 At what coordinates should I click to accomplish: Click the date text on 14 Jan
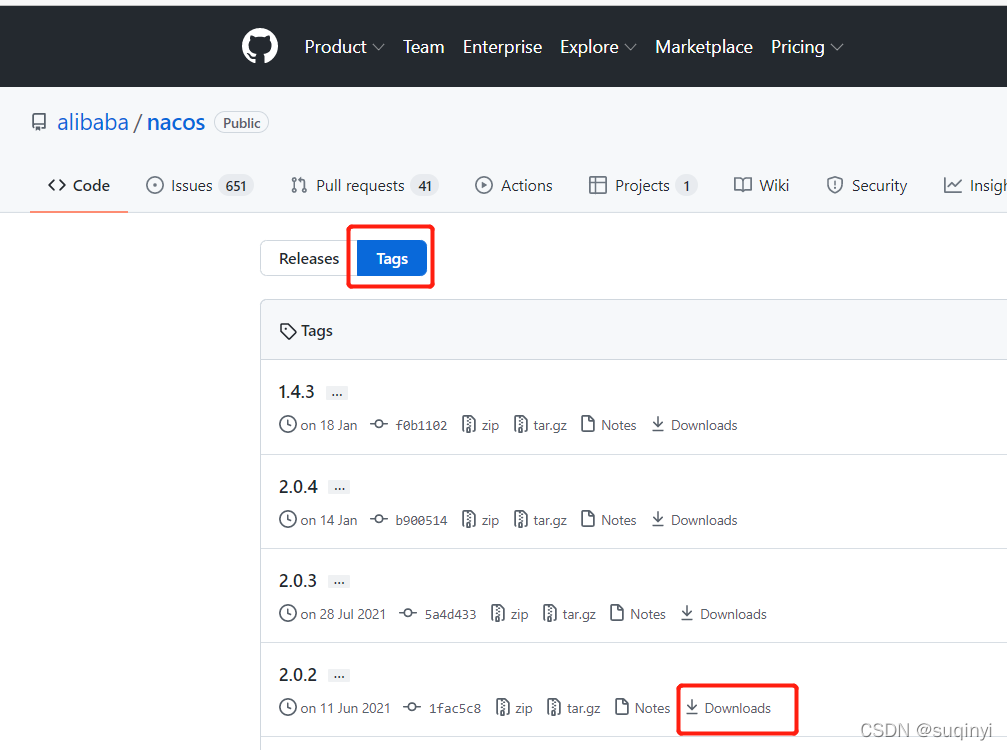[x=329, y=520]
